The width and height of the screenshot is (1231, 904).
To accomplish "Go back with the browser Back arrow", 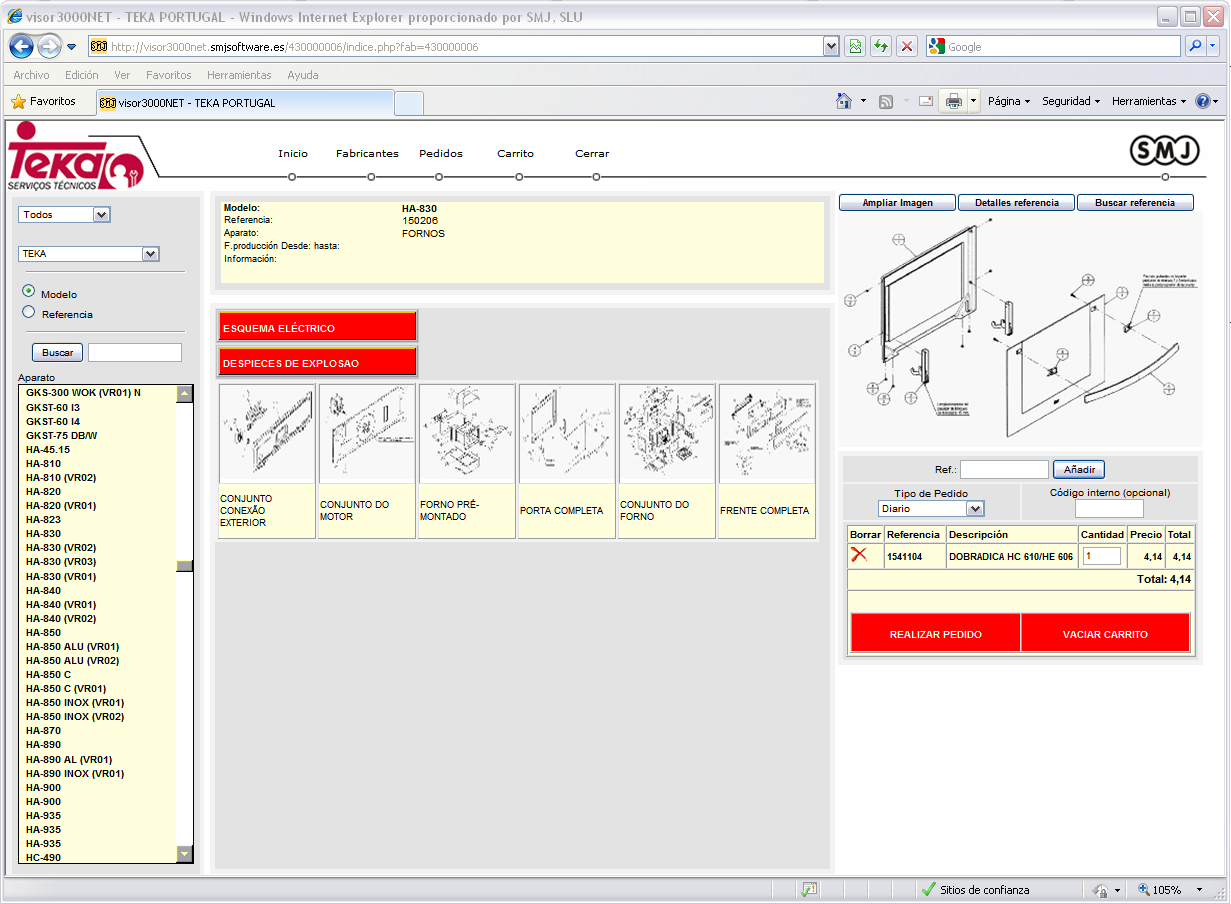I will pos(22,46).
